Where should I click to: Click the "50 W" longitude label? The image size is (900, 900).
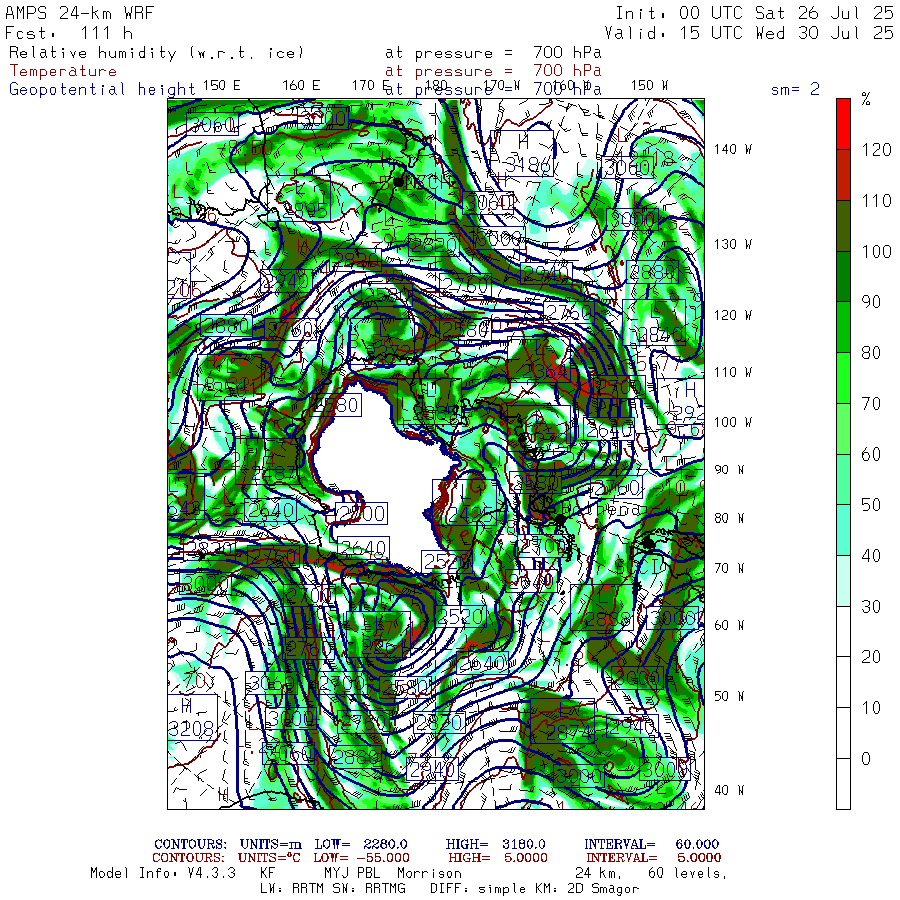click(729, 696)
